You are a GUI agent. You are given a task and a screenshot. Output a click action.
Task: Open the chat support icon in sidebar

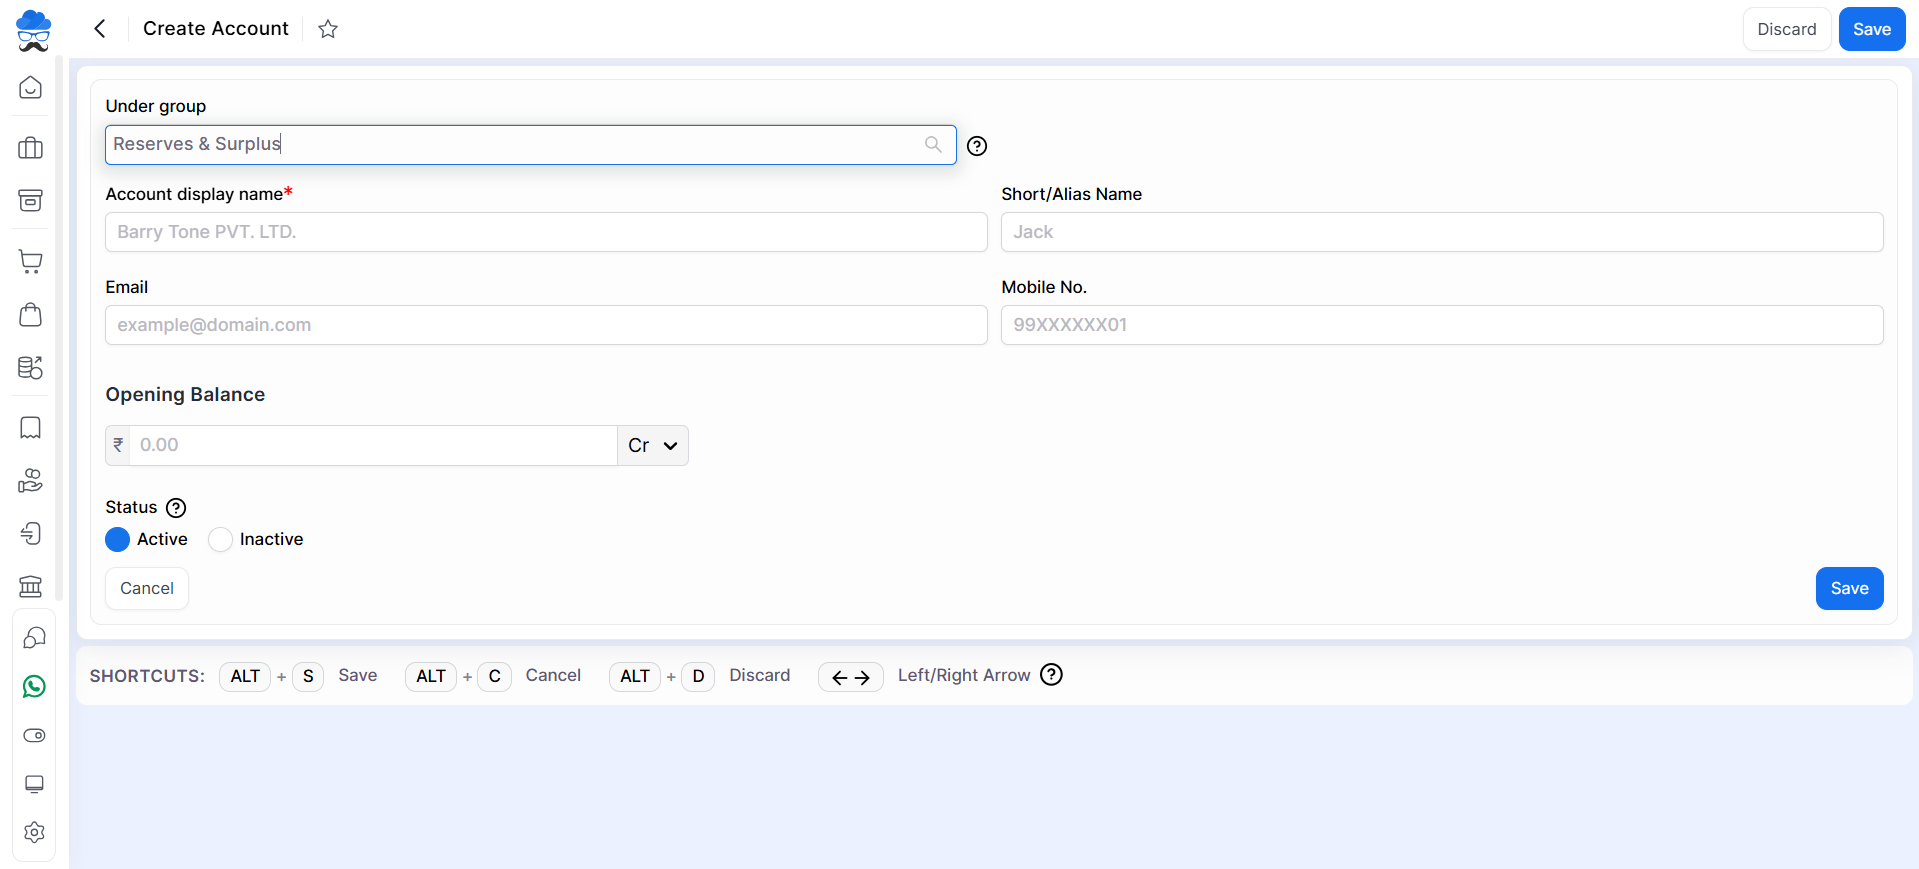[x=34, y=638]
